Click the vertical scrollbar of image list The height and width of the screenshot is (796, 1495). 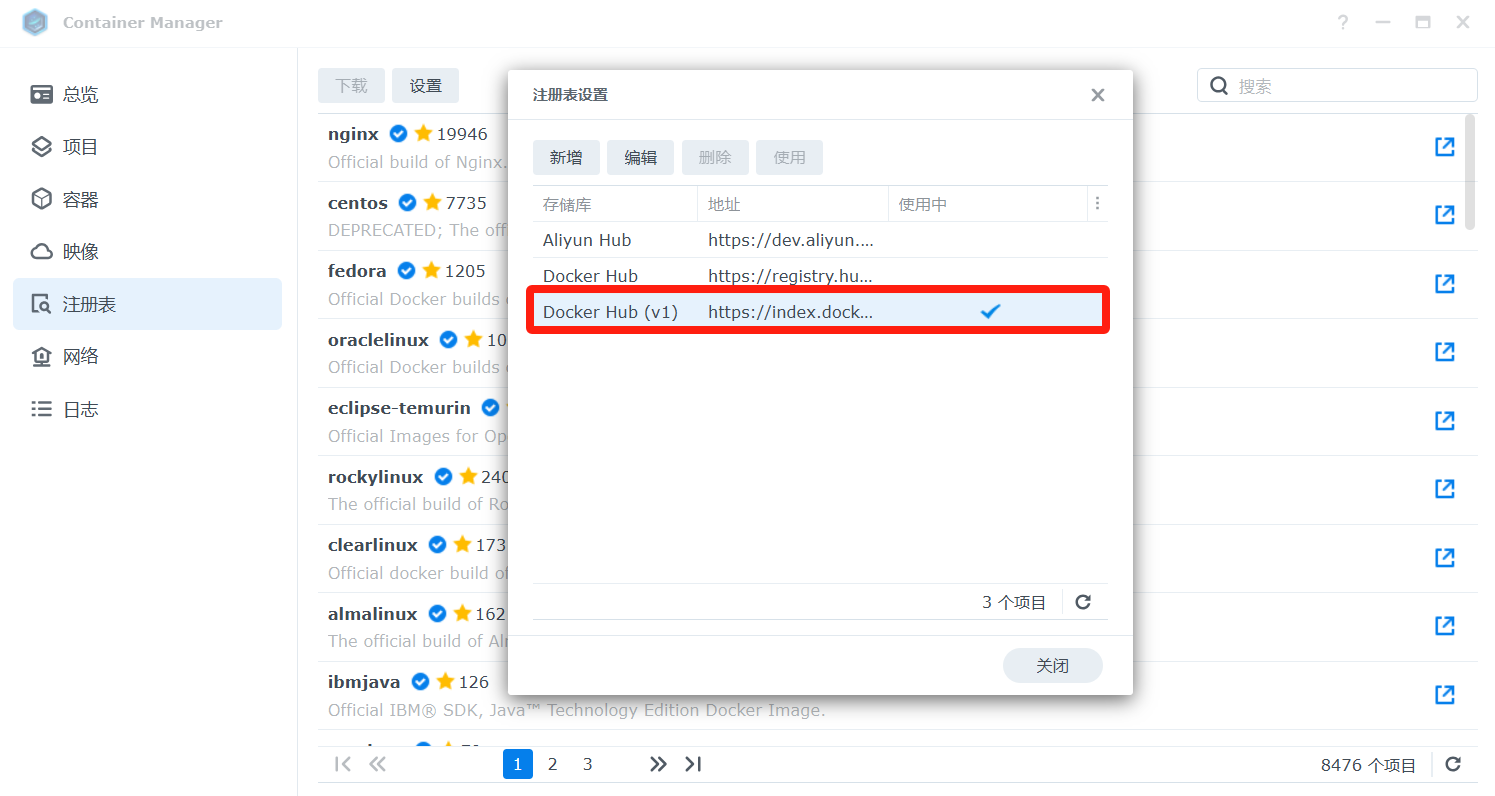pos(1469,172)
